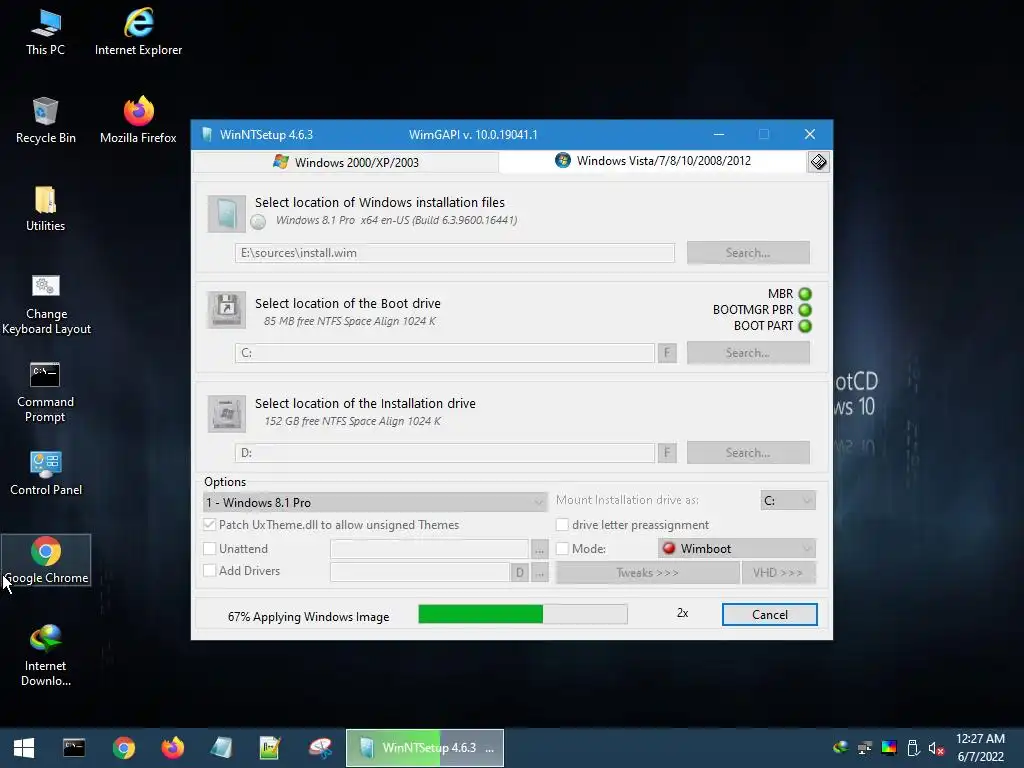
Task: Click the Installation drive D: field
Action: [x=445, y=453]
